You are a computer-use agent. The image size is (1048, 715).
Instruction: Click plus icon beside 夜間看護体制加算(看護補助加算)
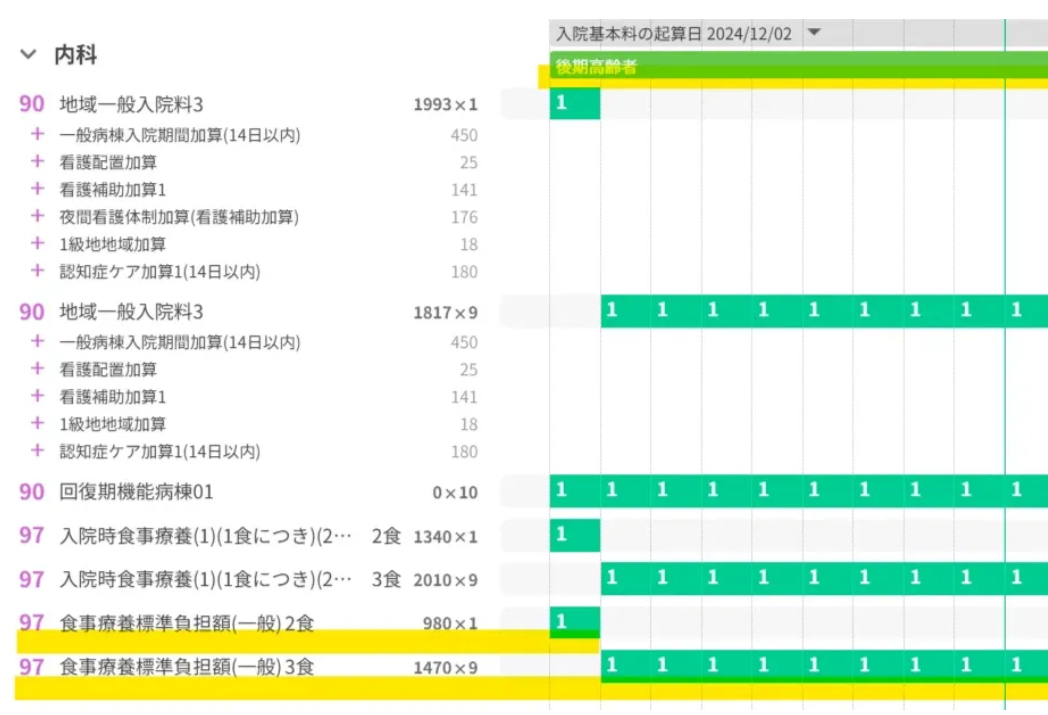tap(37, 217)
